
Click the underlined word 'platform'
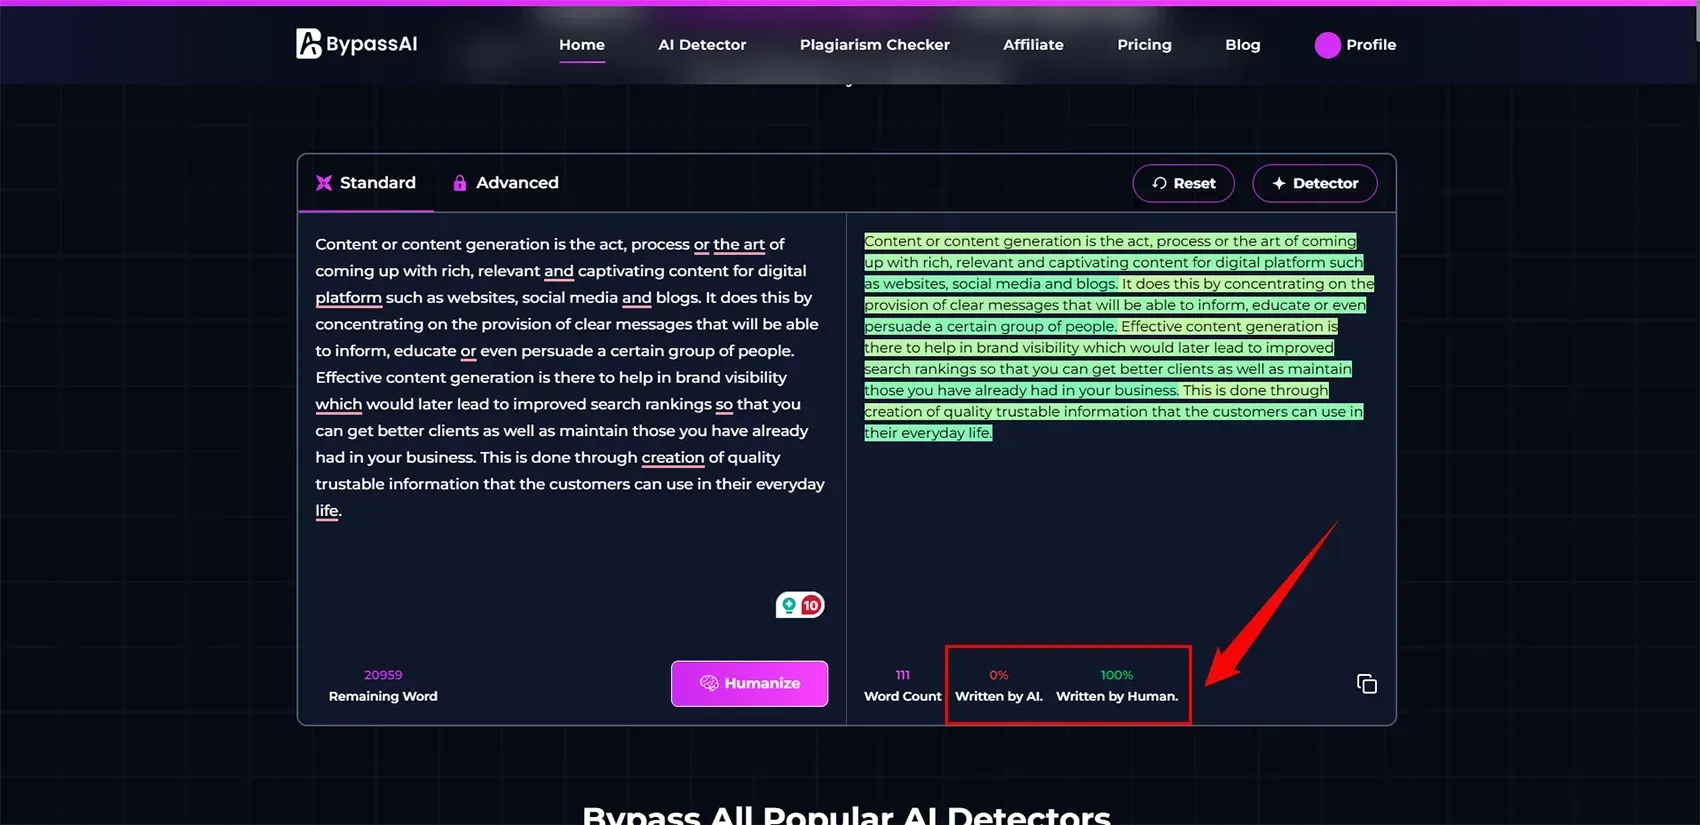(348, 297)
